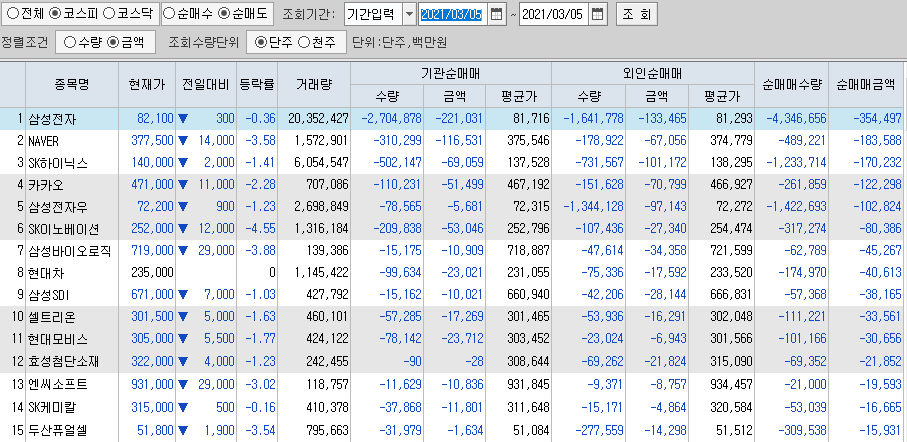Click NAVER current price 377,500
This screenshot has height=442, width=907.
pyautogui.click(x=152, y=141)
